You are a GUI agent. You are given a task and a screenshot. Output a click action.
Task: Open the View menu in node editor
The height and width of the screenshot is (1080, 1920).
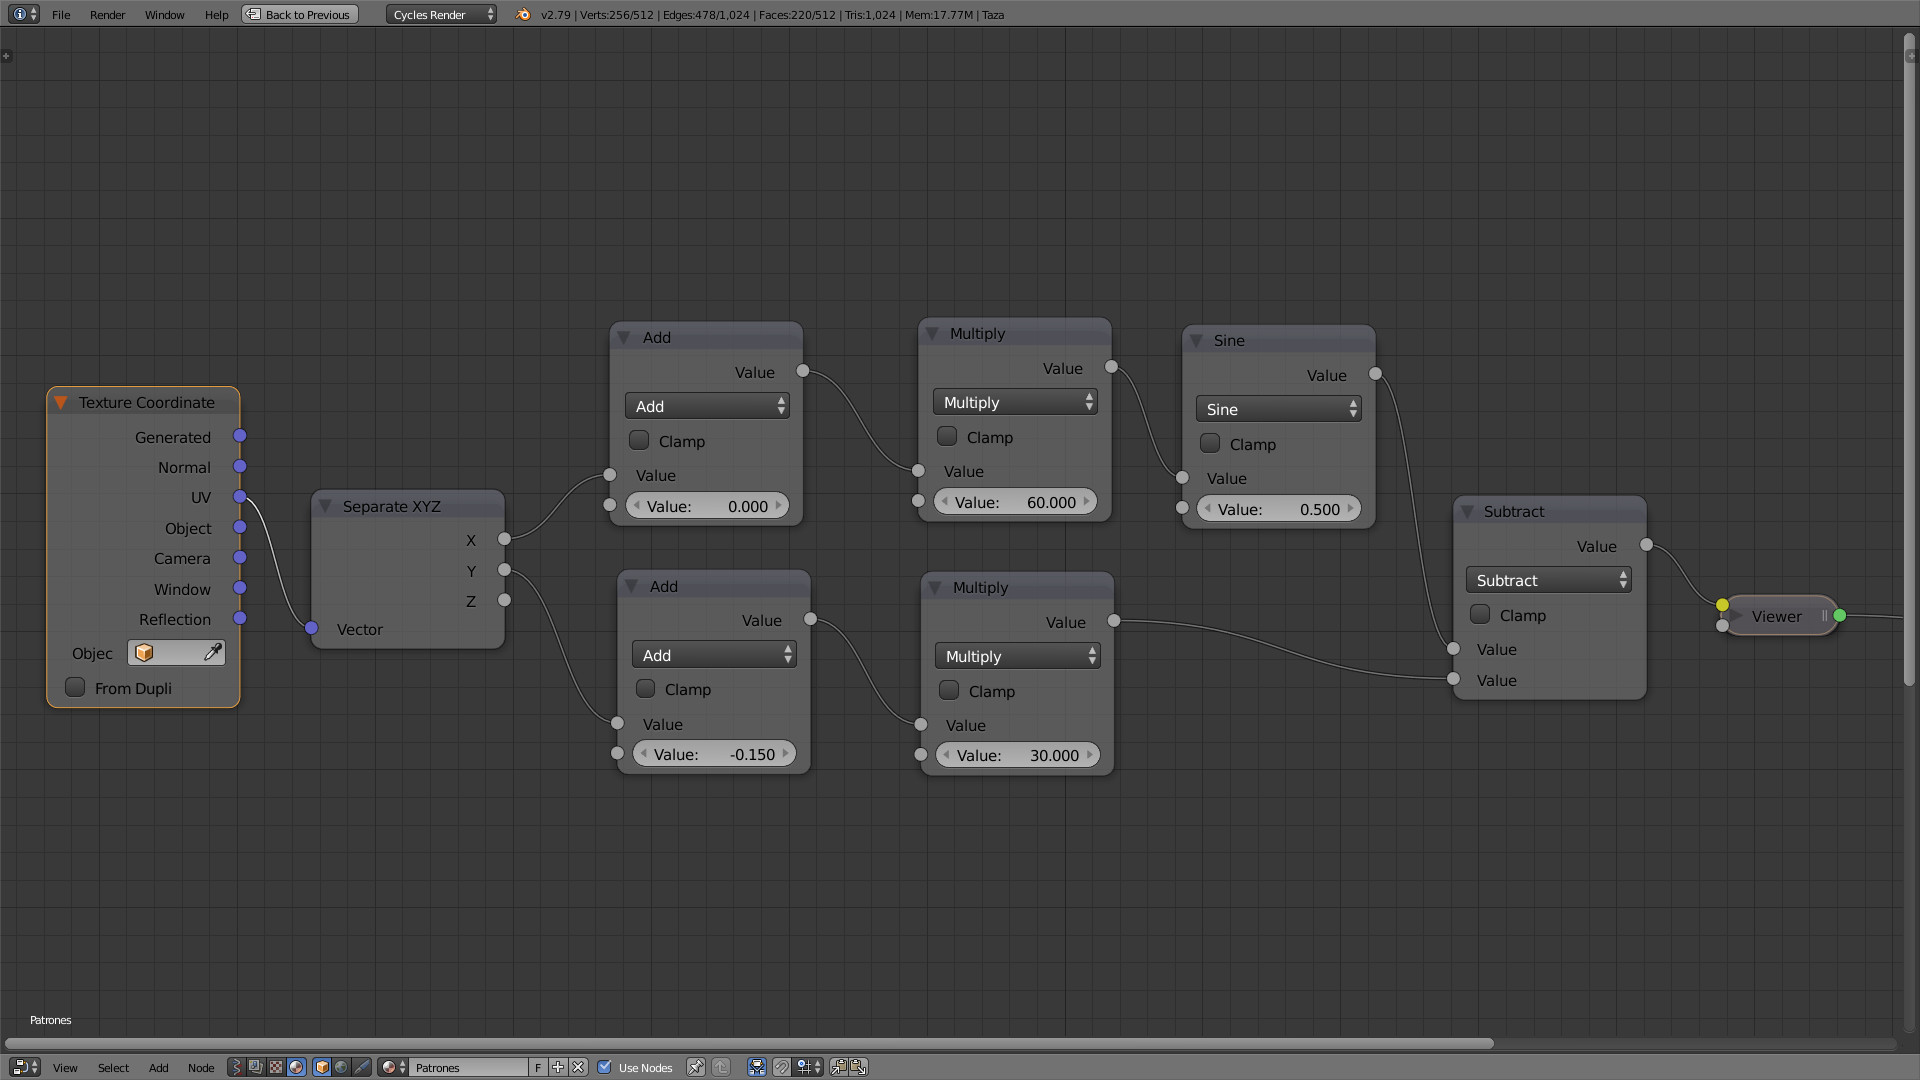coord(65,1067)
